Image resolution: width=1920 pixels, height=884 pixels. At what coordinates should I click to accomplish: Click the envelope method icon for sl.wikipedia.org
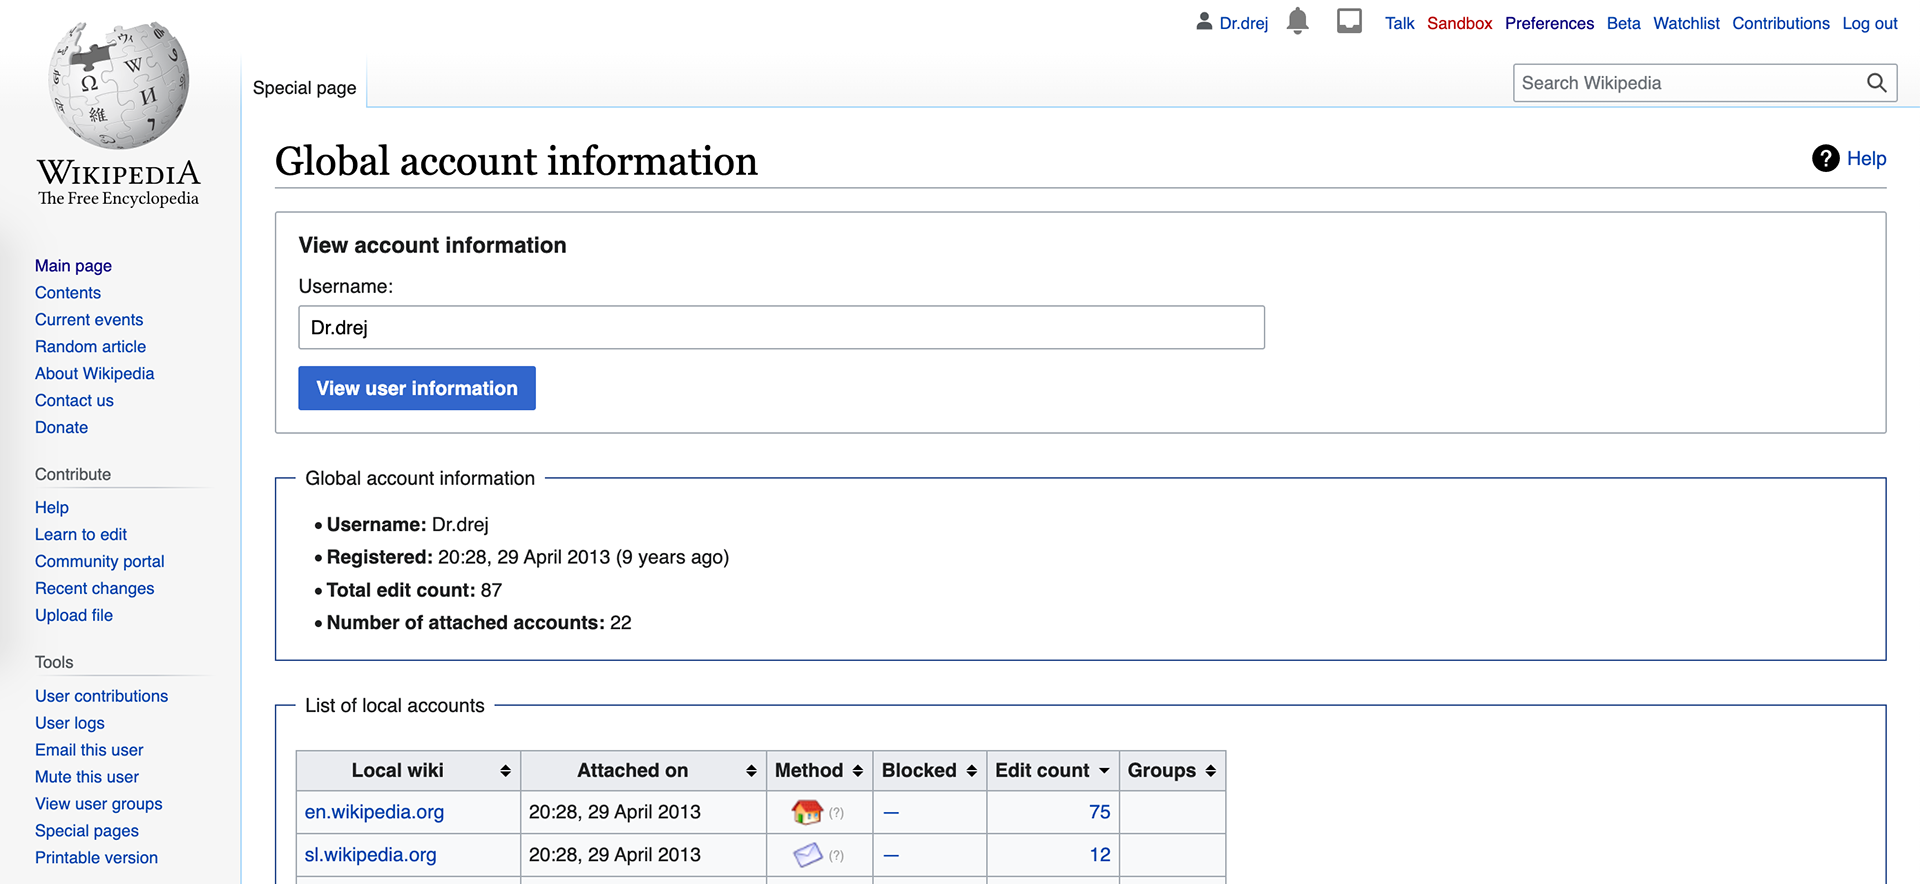tap(807, 855)
